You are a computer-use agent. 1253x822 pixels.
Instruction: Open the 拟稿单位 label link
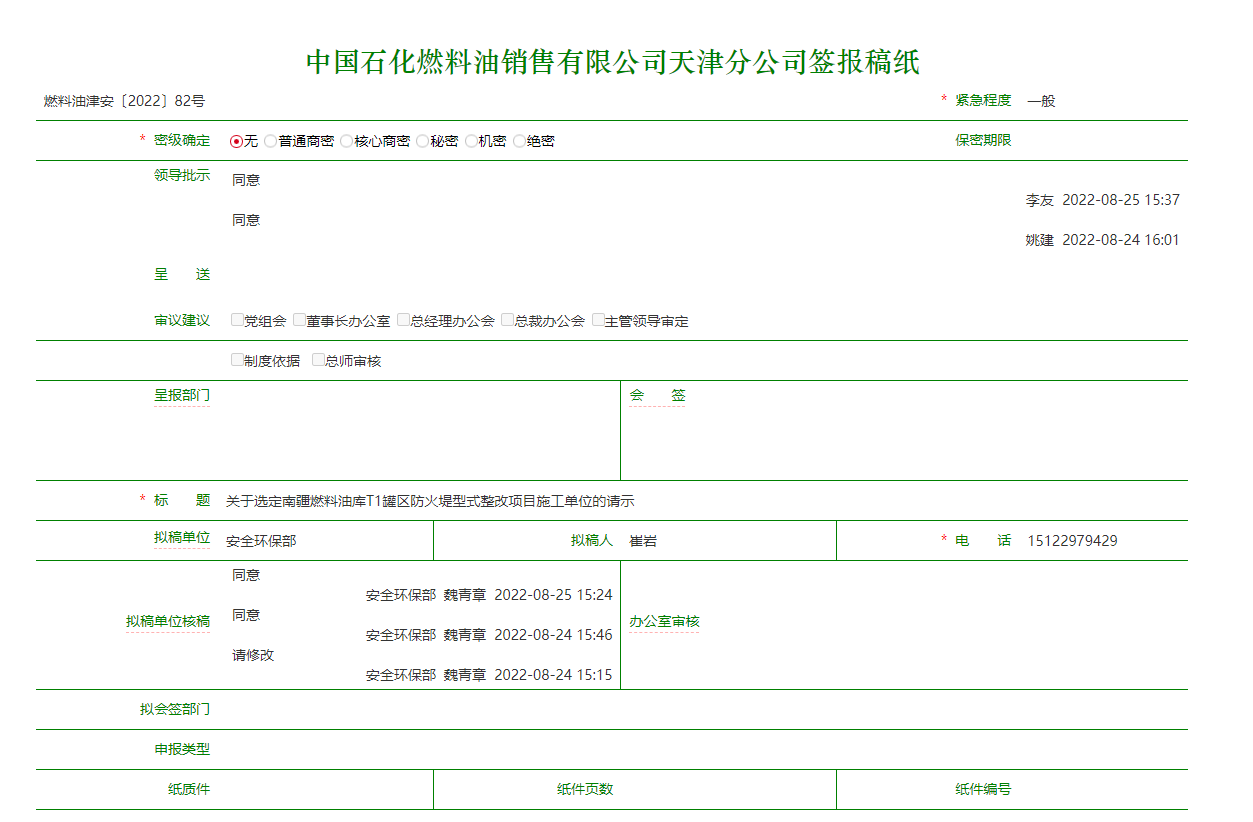(x=182, y=538)
